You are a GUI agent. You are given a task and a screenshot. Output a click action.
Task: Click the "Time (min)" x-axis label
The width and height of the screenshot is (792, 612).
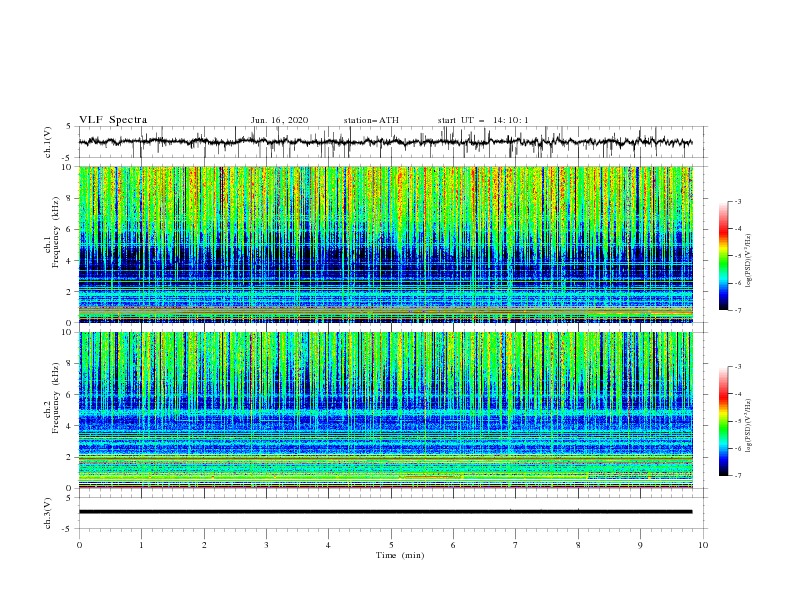point(400,555)
